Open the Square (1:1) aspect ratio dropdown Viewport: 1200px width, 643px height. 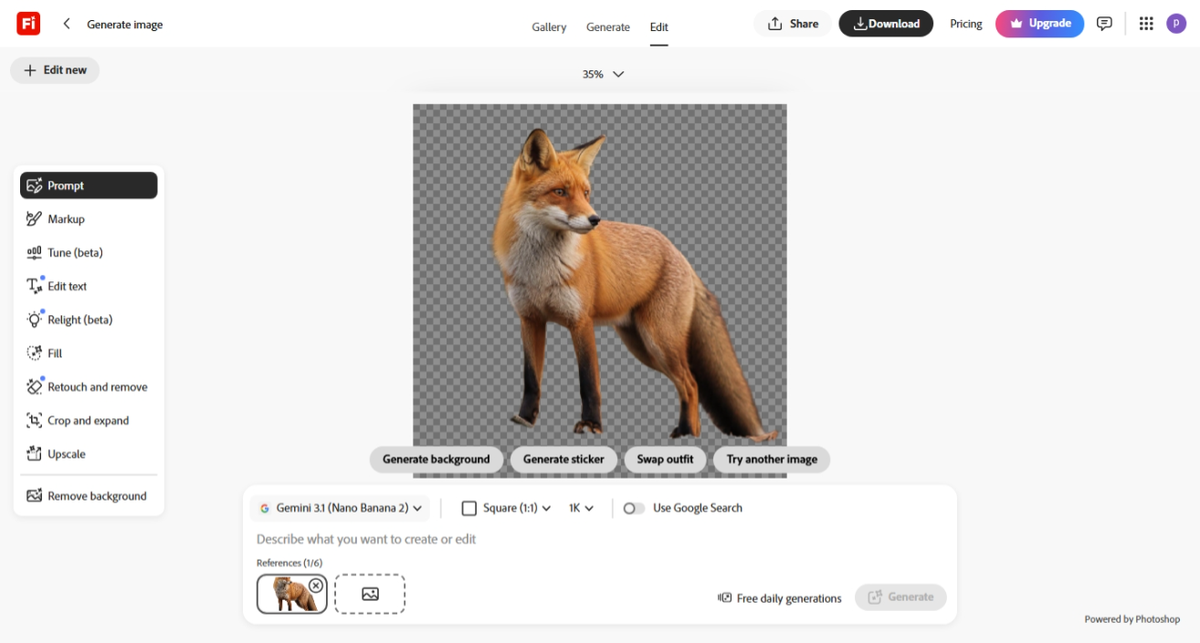pyautogui.click(x=506, y=508)
